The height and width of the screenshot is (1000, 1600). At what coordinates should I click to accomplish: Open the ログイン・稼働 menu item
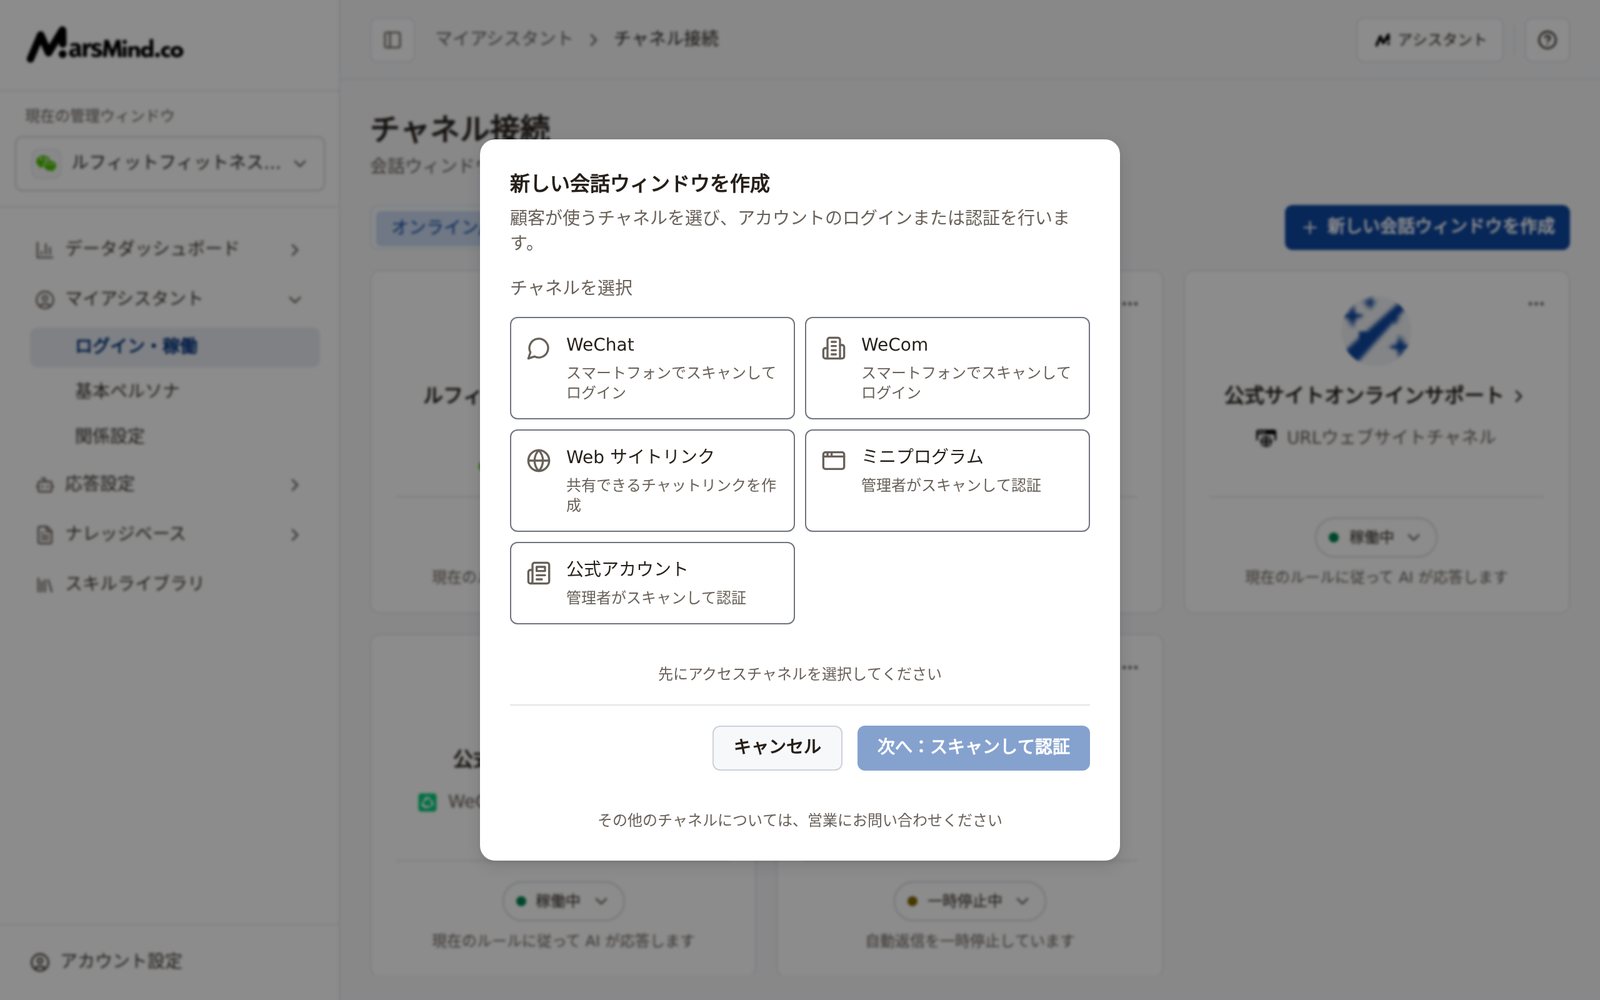click(175, 346)
